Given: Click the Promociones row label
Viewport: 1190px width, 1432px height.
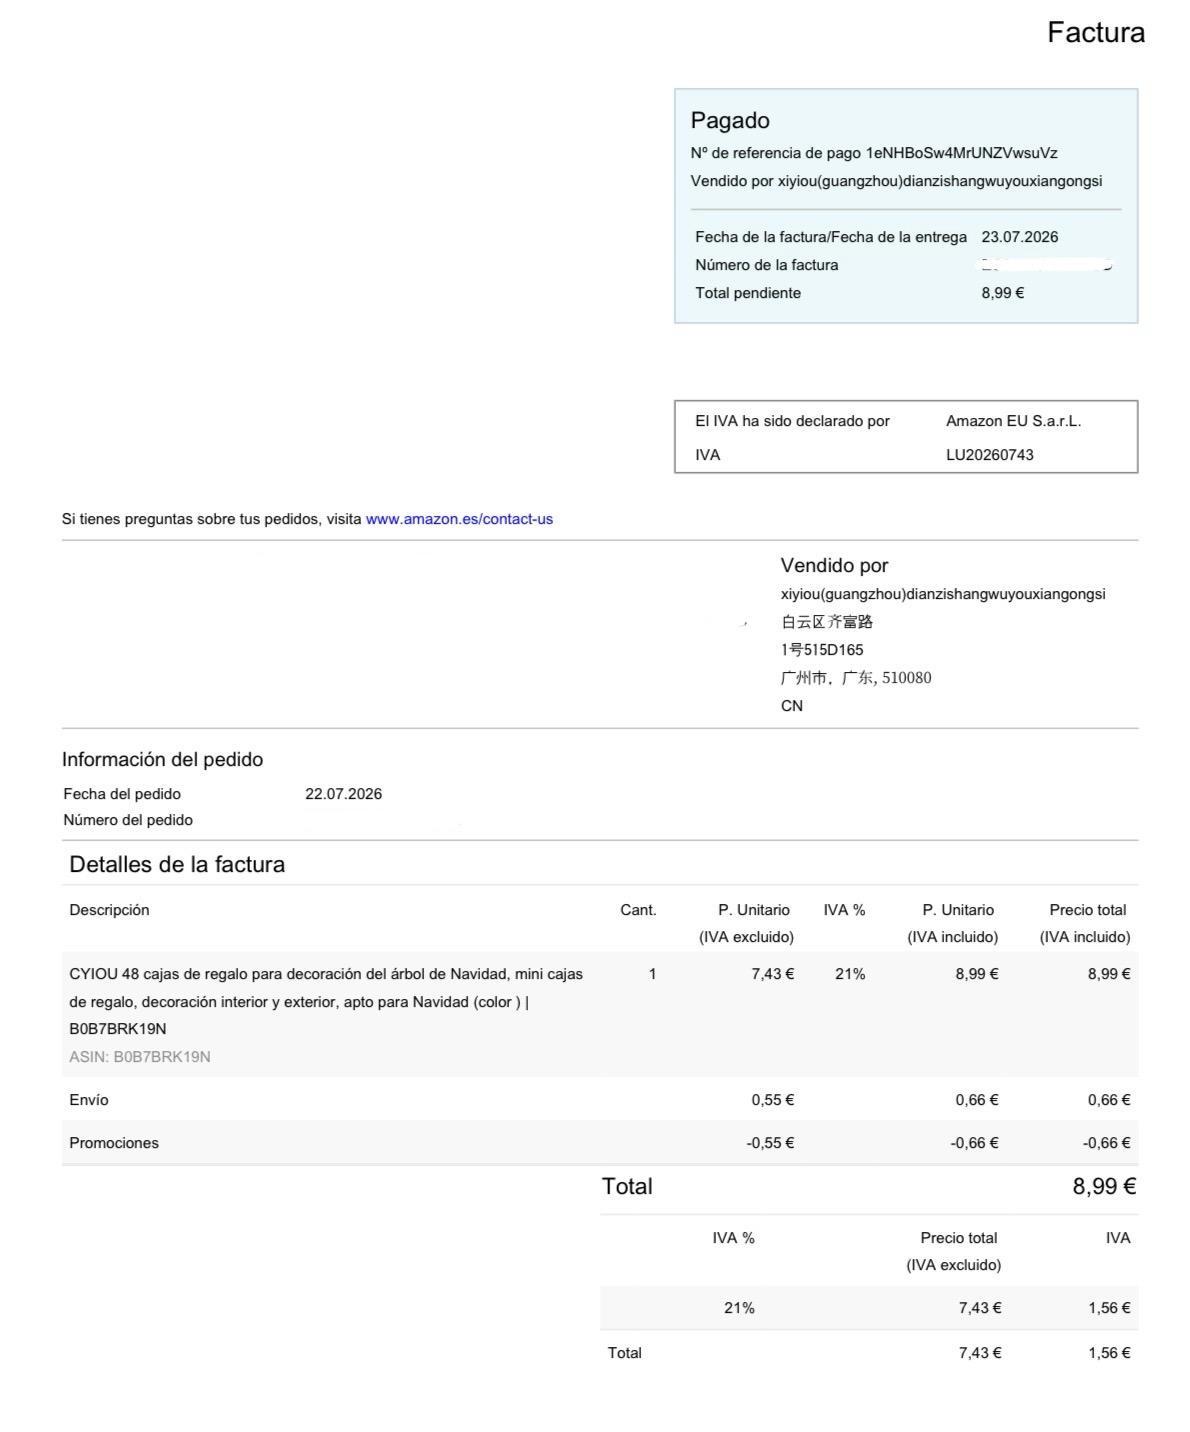Looking at the screenshot, I should point(114,1143).
